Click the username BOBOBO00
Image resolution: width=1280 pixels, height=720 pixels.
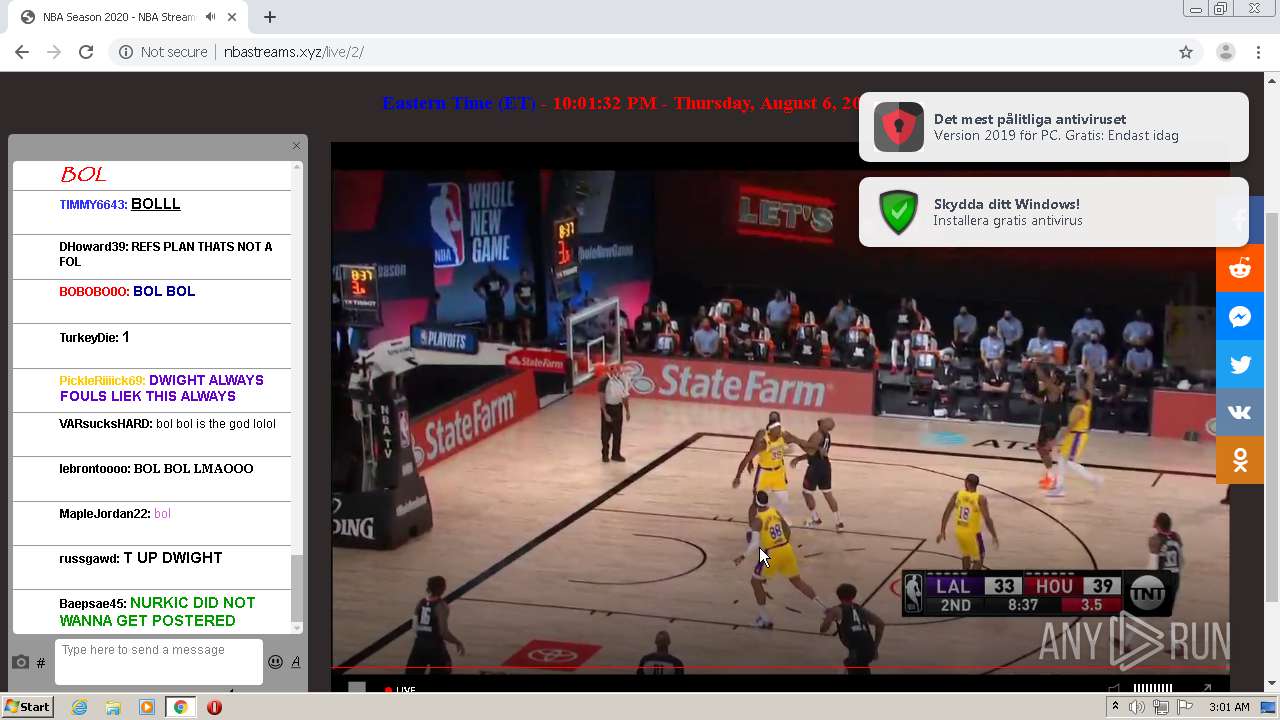[93, 292]
